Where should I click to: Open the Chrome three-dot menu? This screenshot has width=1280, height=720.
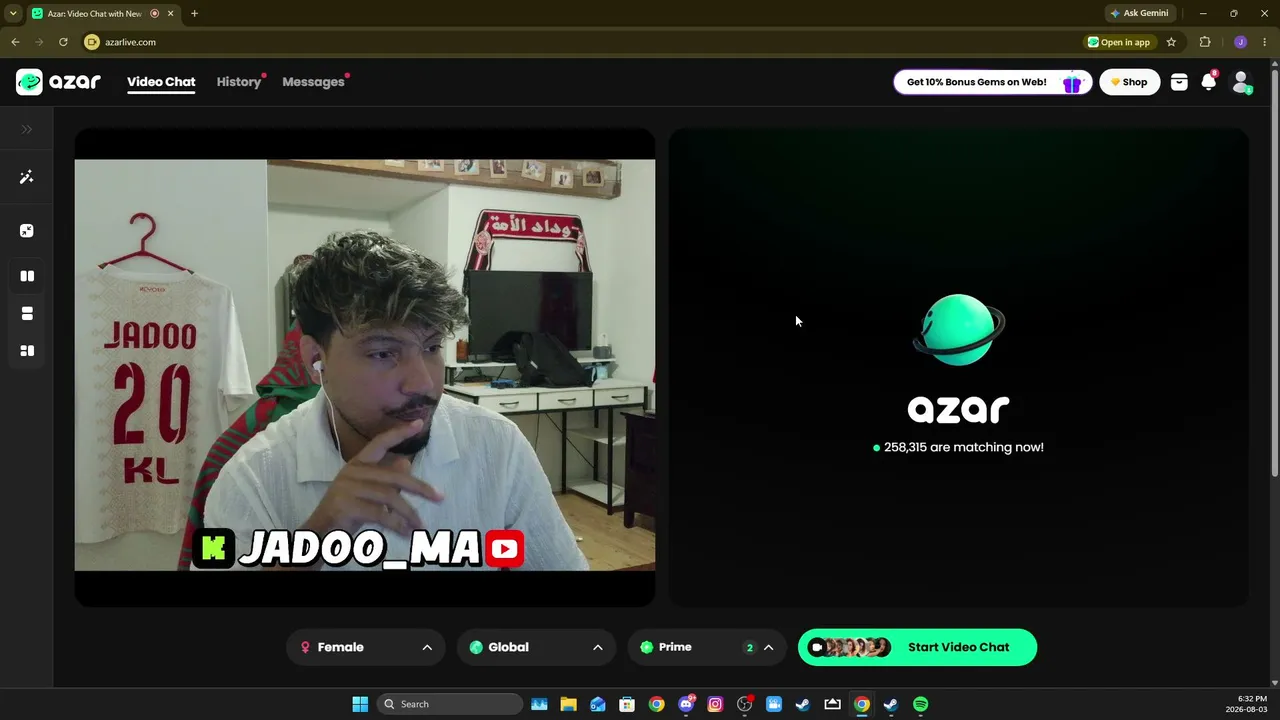(x=1264, y=42)
